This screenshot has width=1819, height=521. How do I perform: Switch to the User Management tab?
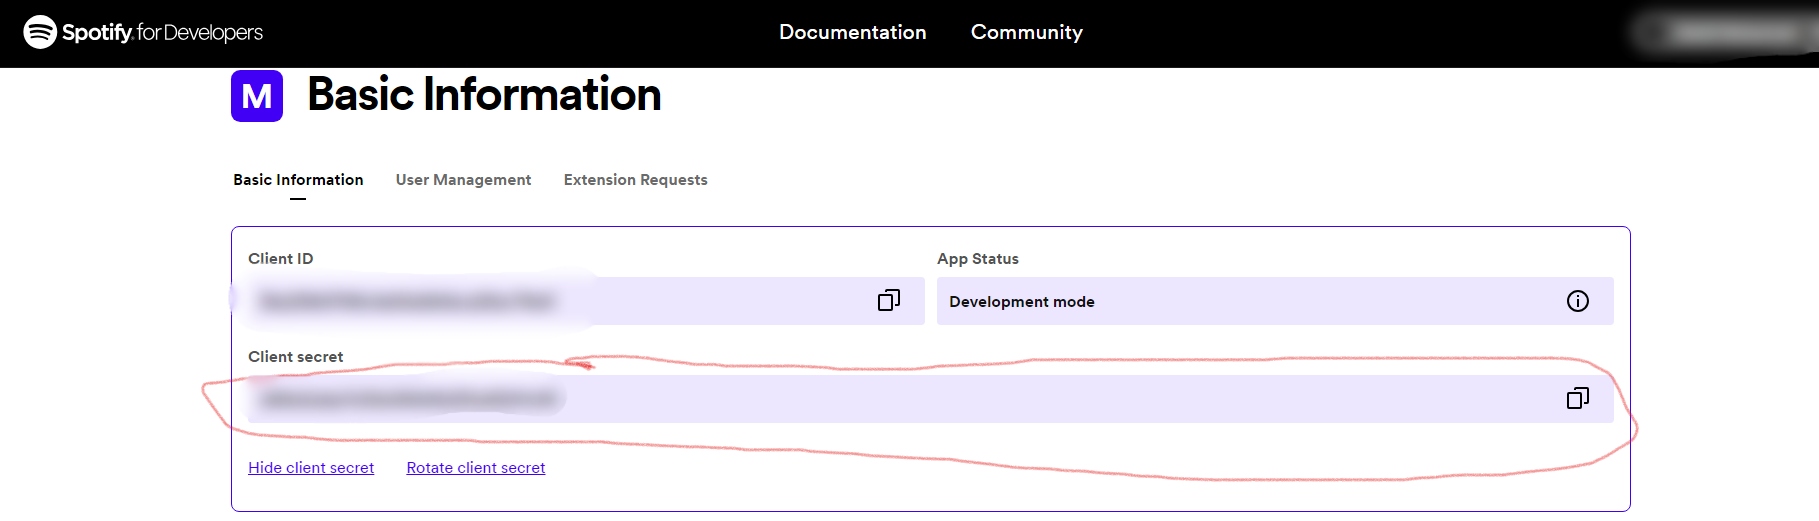point(463,180)
